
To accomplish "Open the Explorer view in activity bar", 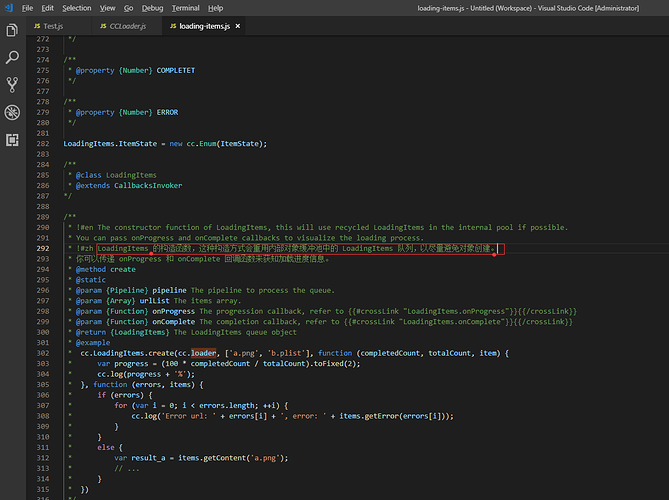I will [12, 32].
